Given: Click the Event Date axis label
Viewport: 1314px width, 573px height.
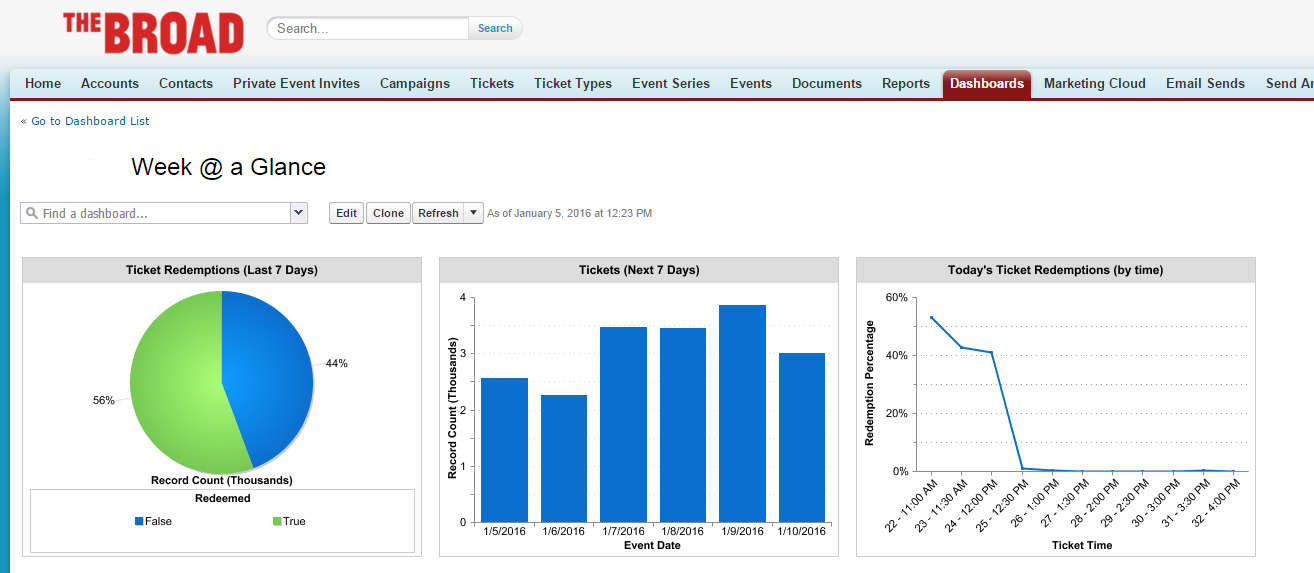Looking at the screenshot, I should (x=654, y=545).
